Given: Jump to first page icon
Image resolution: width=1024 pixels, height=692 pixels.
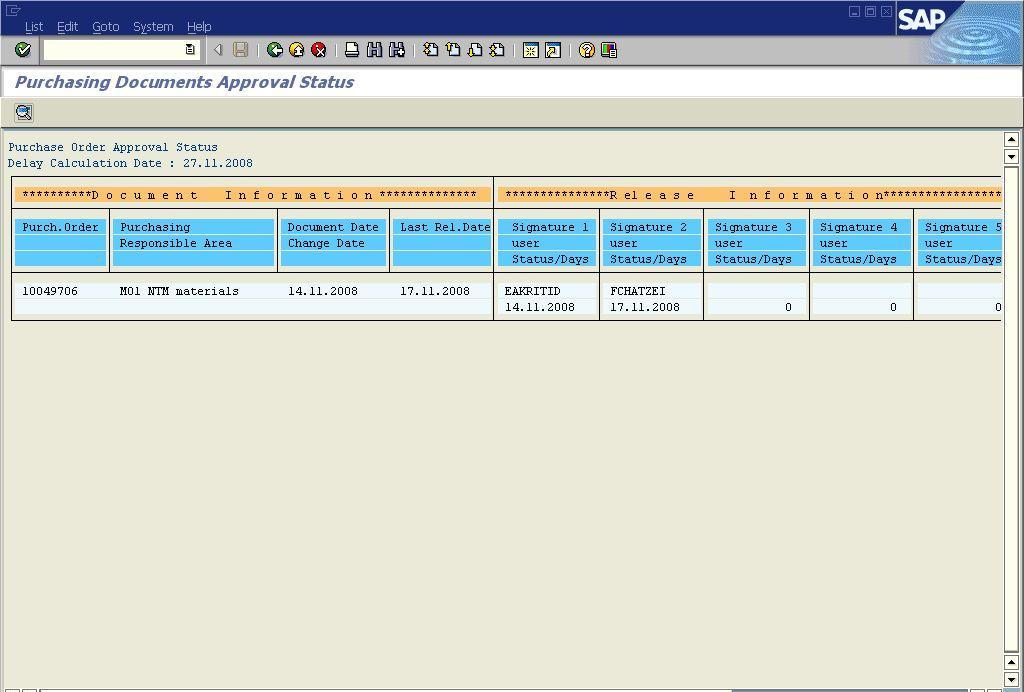Looking at the screenshot, I should click(430, 50).
